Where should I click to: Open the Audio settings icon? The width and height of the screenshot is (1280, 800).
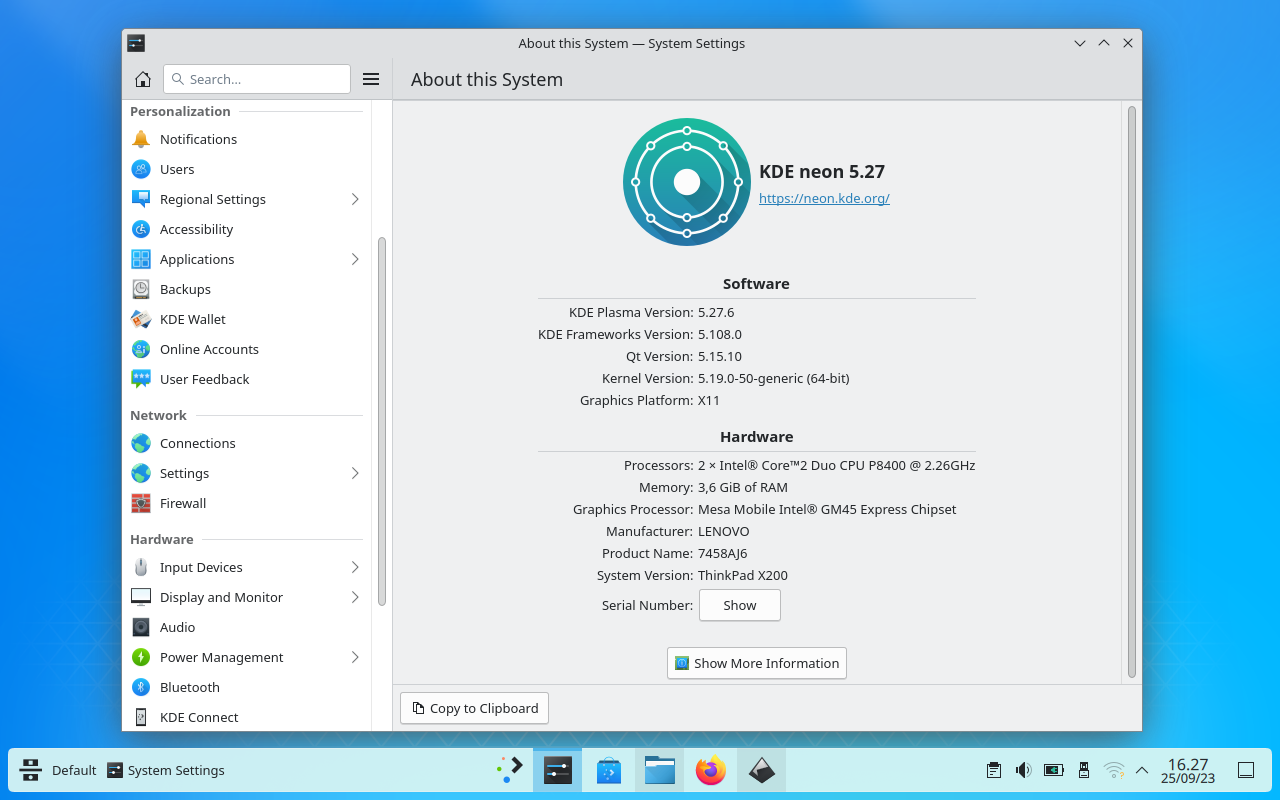click(x=141, y=627)
